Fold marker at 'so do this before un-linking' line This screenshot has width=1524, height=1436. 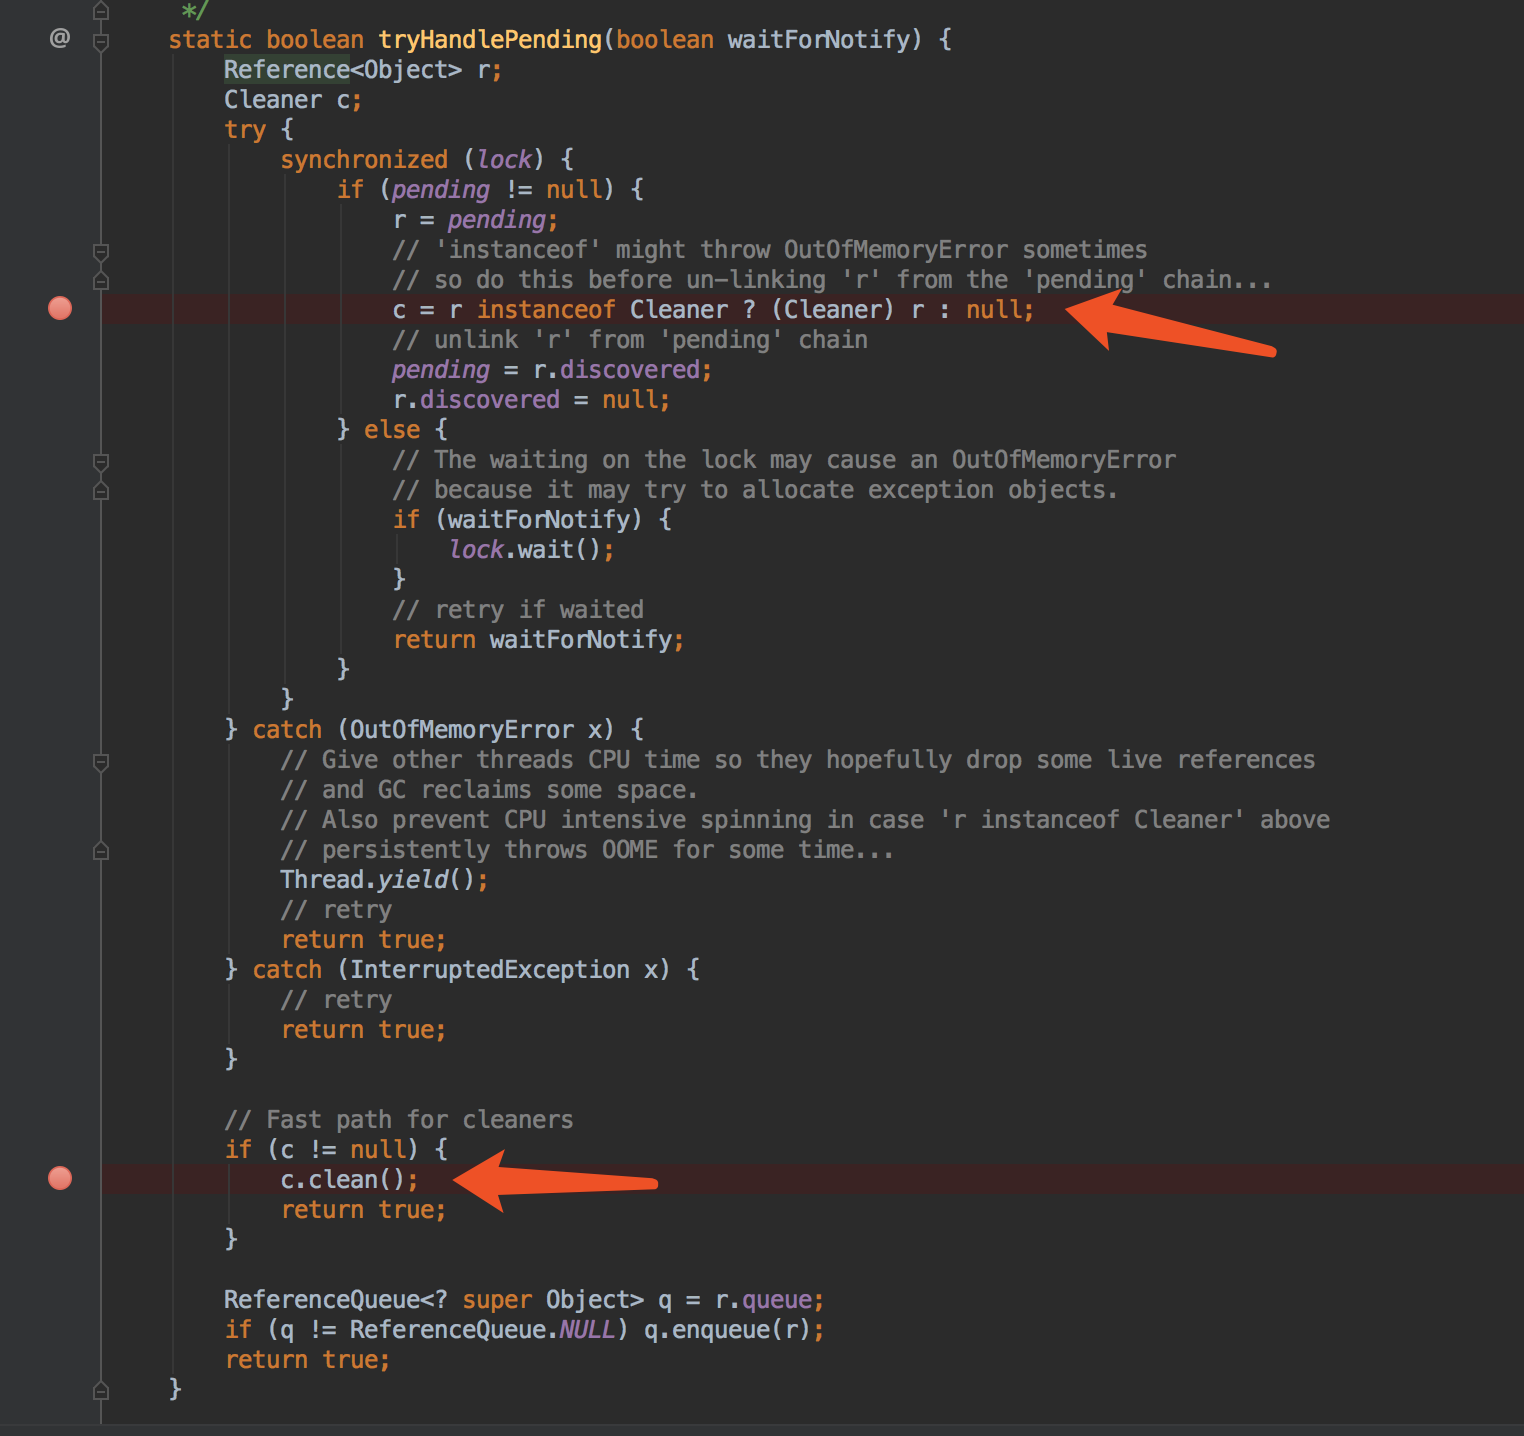[101, 281]
